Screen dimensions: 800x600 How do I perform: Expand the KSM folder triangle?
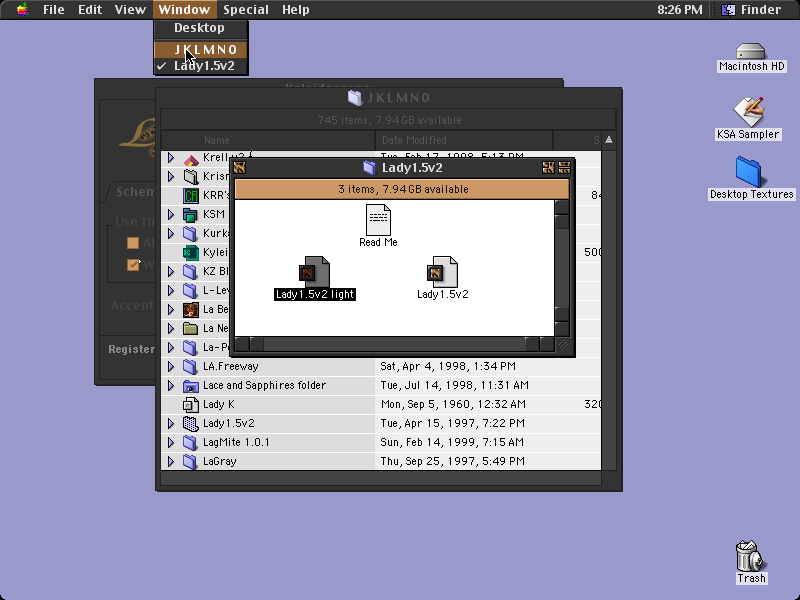click(x=171, y=214)
